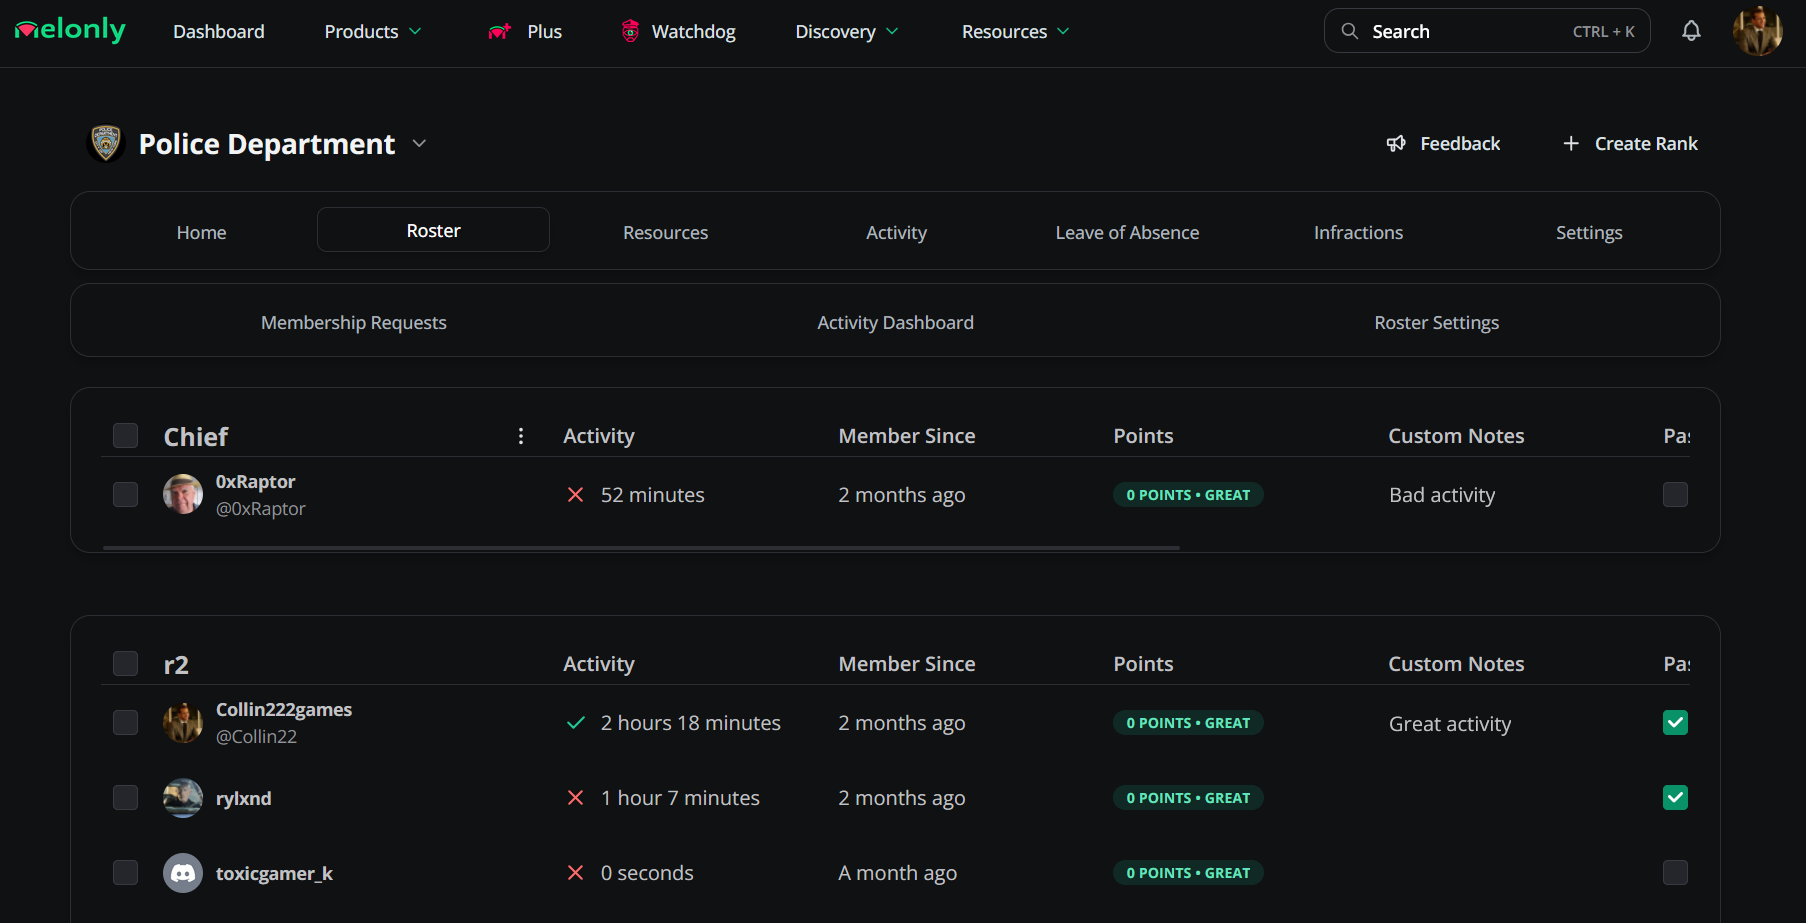
Task: Click the Chief table horizontal scrollbar
Action: coord(640,548)
